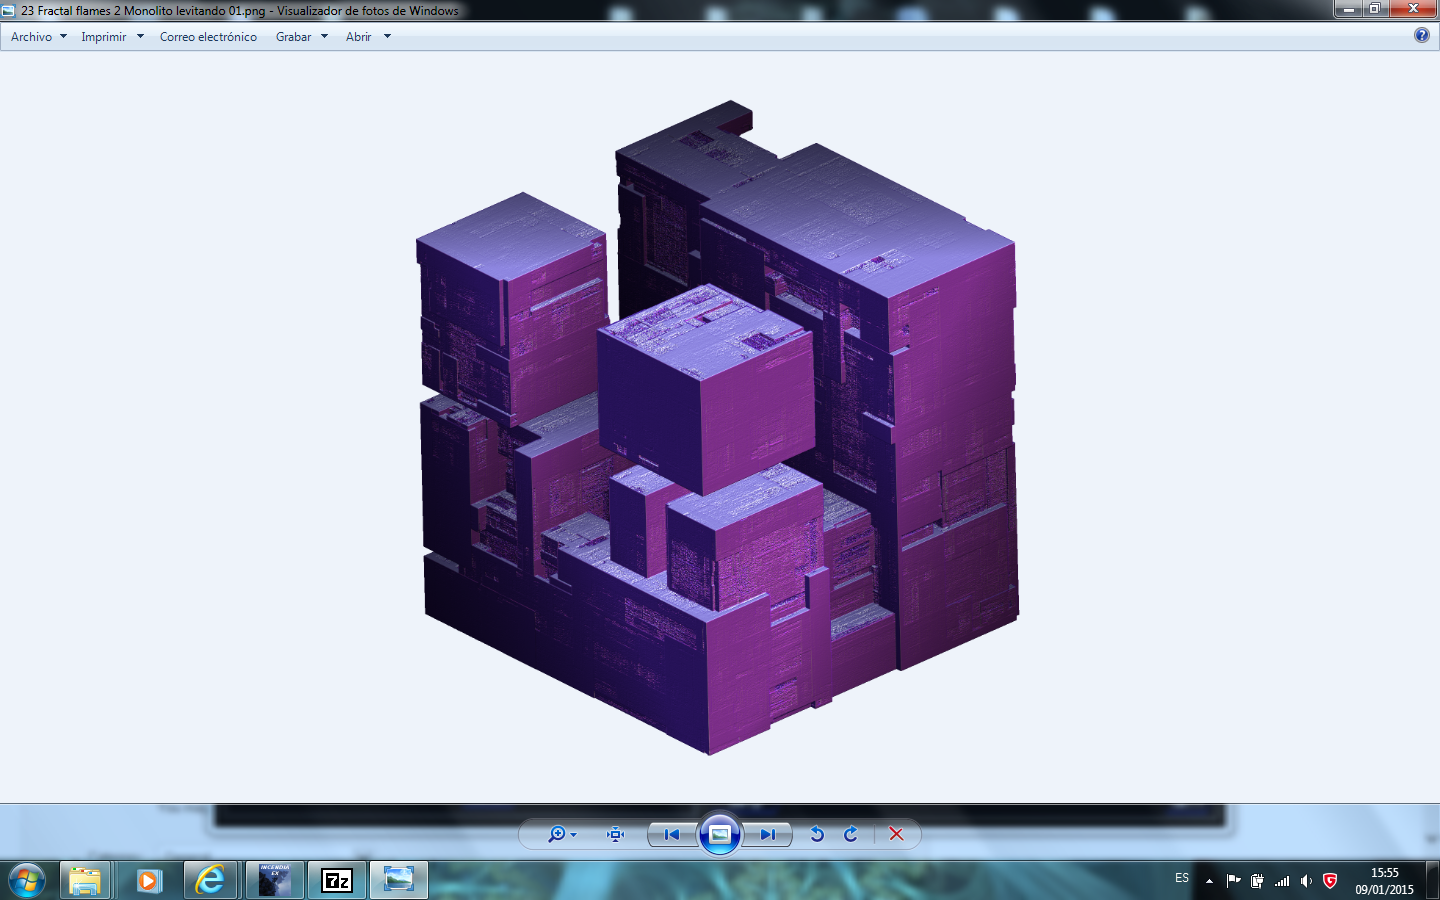Open the Abrir dropdown menu

368,37
